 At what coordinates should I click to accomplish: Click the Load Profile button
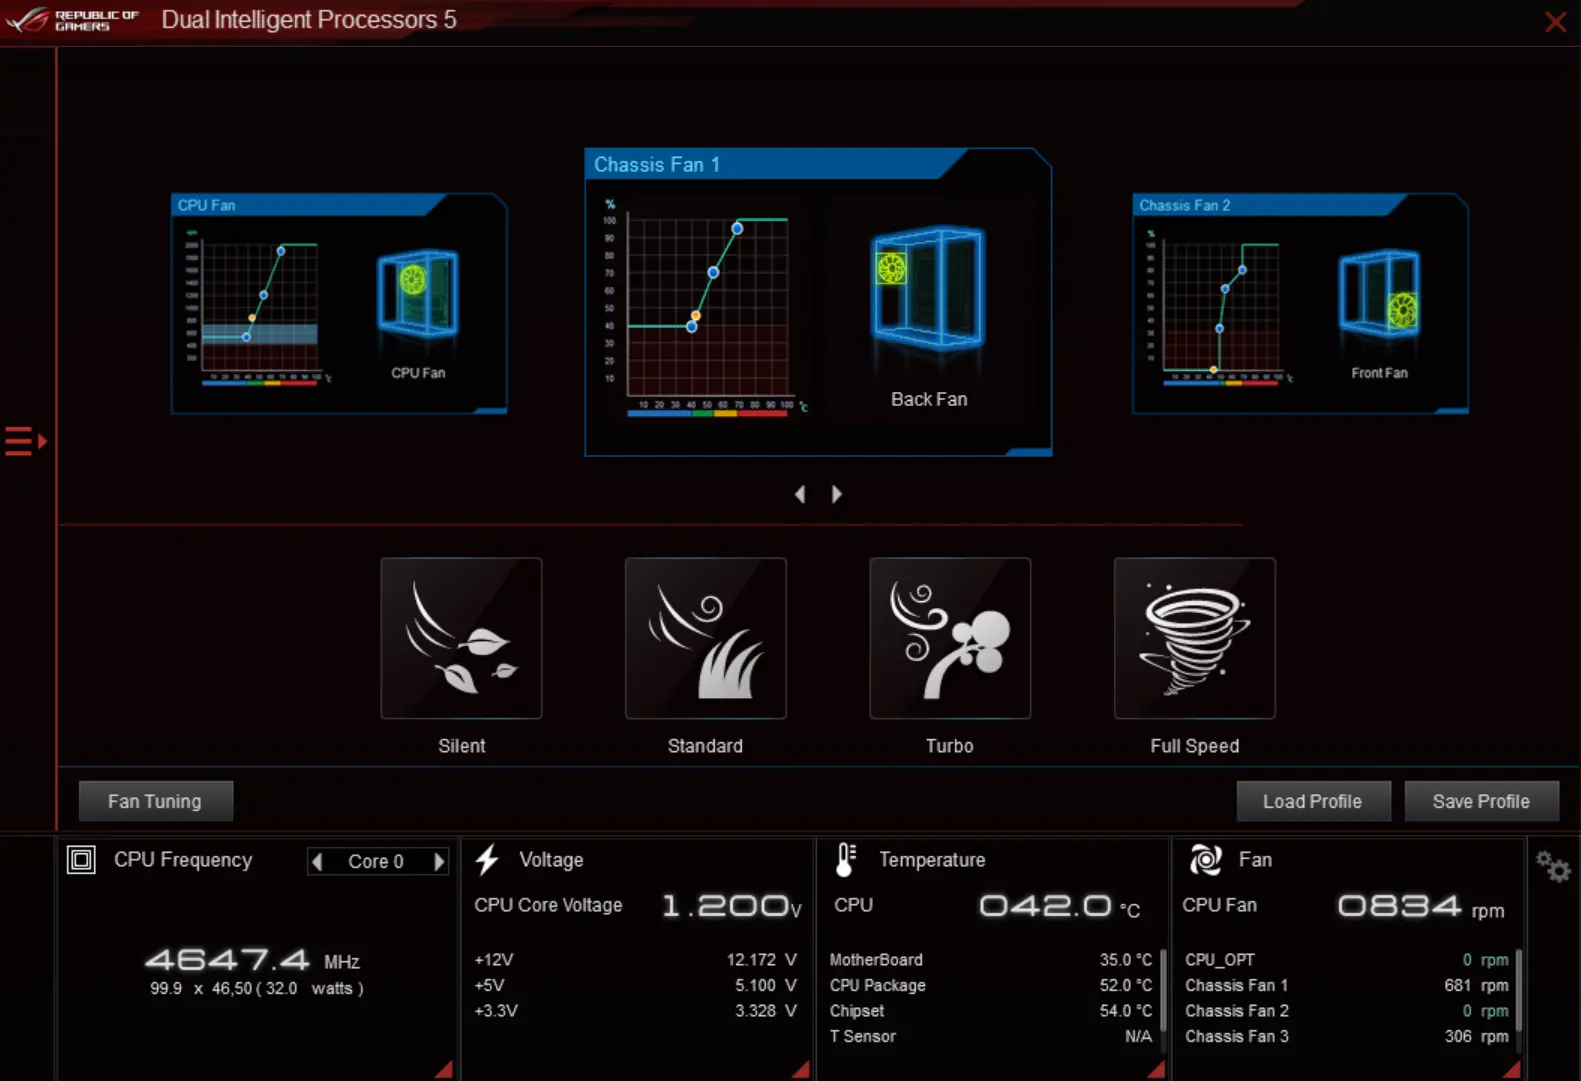(x=1313, y=801)
